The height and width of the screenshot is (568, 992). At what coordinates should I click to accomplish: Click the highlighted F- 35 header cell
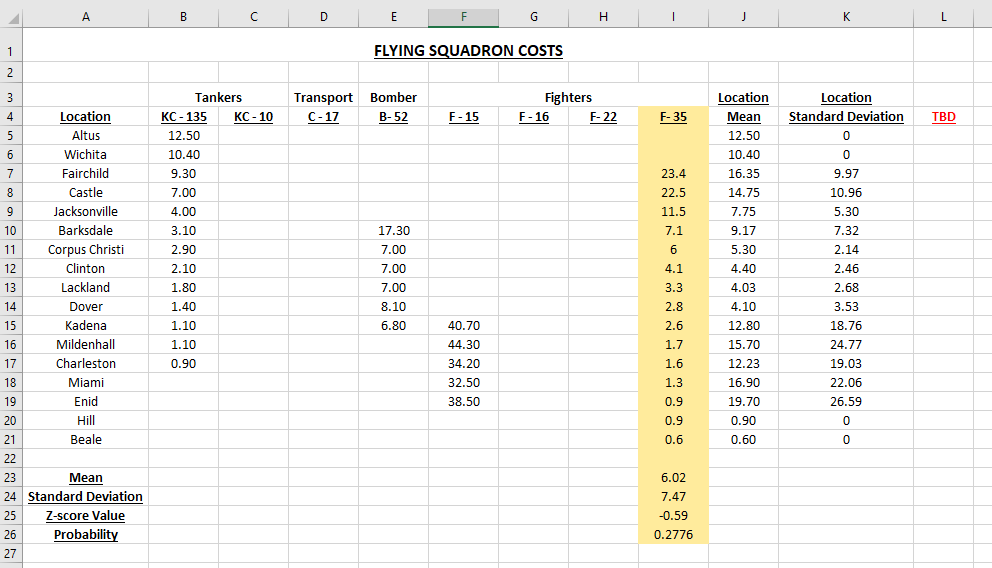673,116
